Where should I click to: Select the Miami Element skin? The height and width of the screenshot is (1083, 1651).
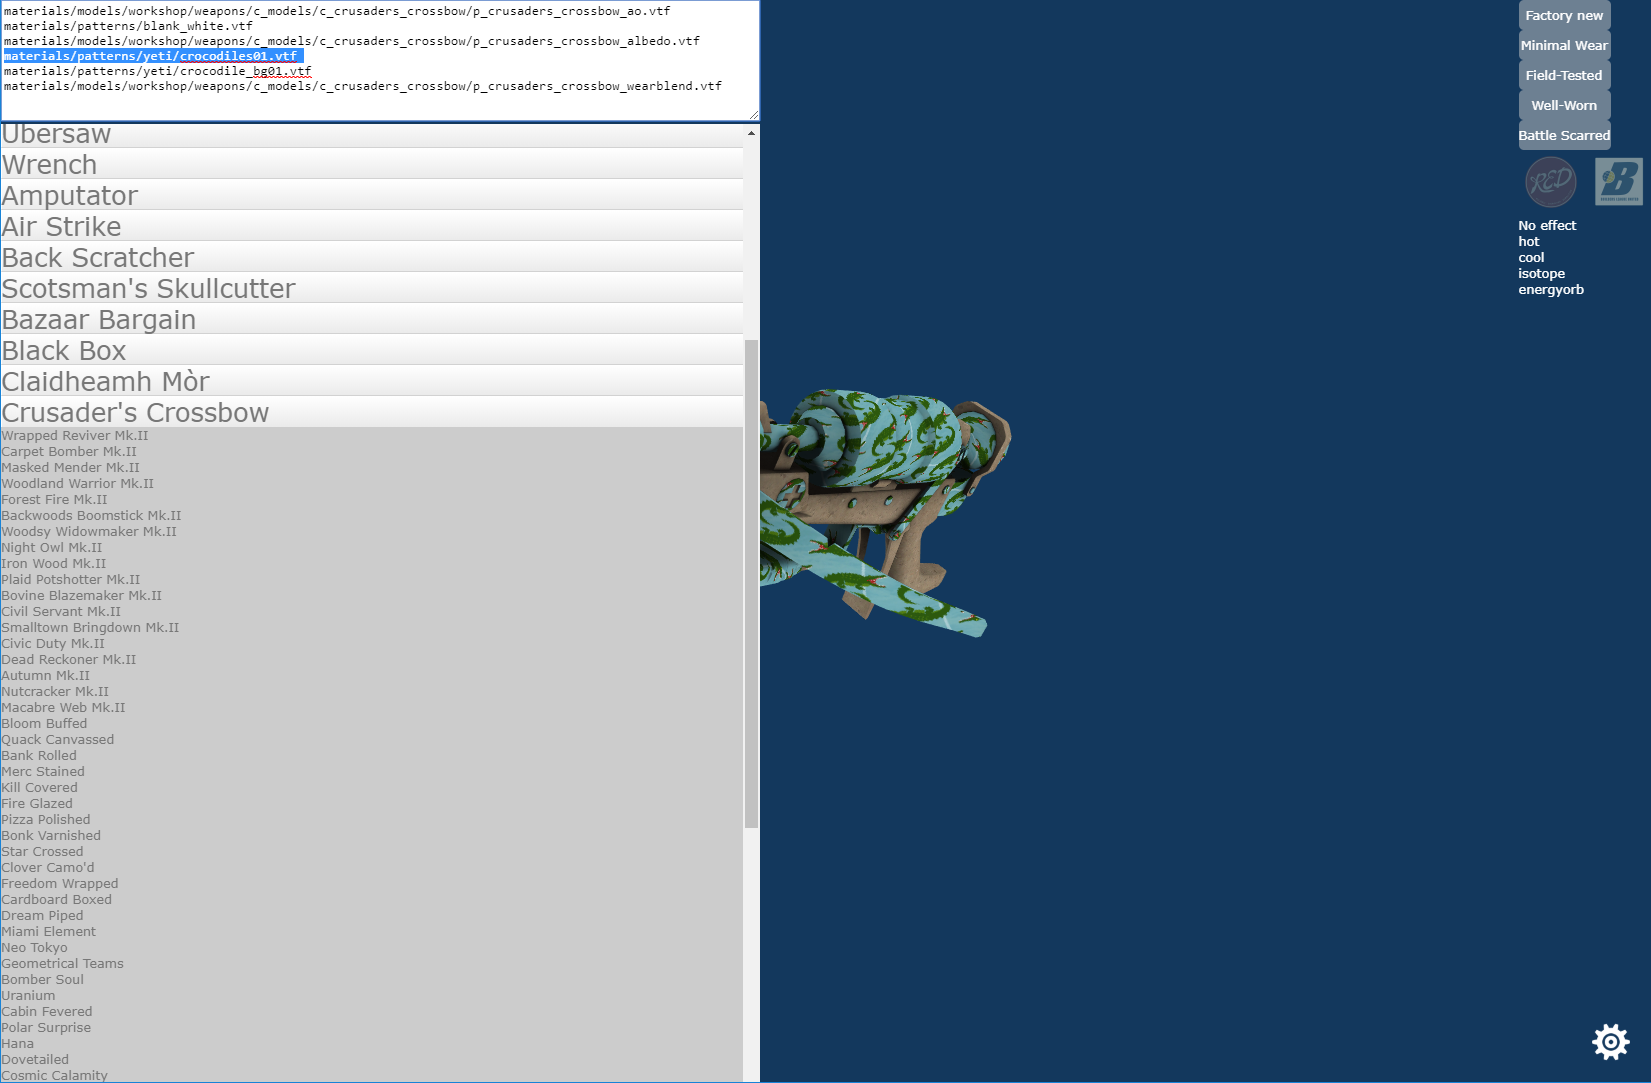pyautogui.click(x=49, y=932)
